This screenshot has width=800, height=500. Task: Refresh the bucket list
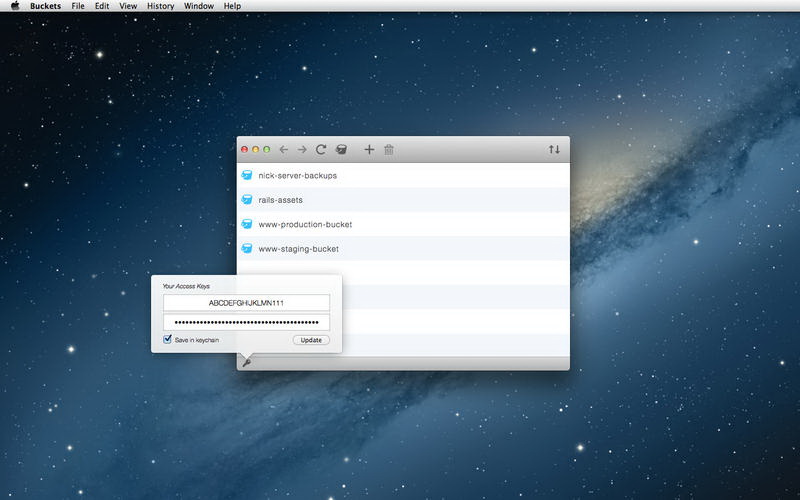pos(321,150)
